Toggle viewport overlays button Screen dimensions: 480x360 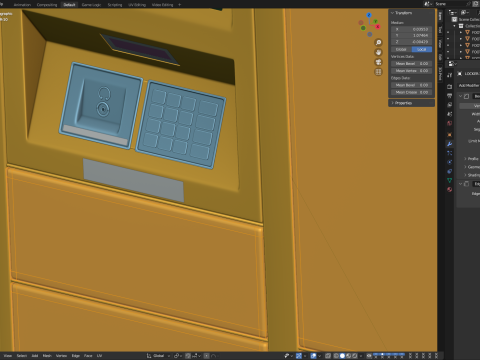tap(314, 356)
